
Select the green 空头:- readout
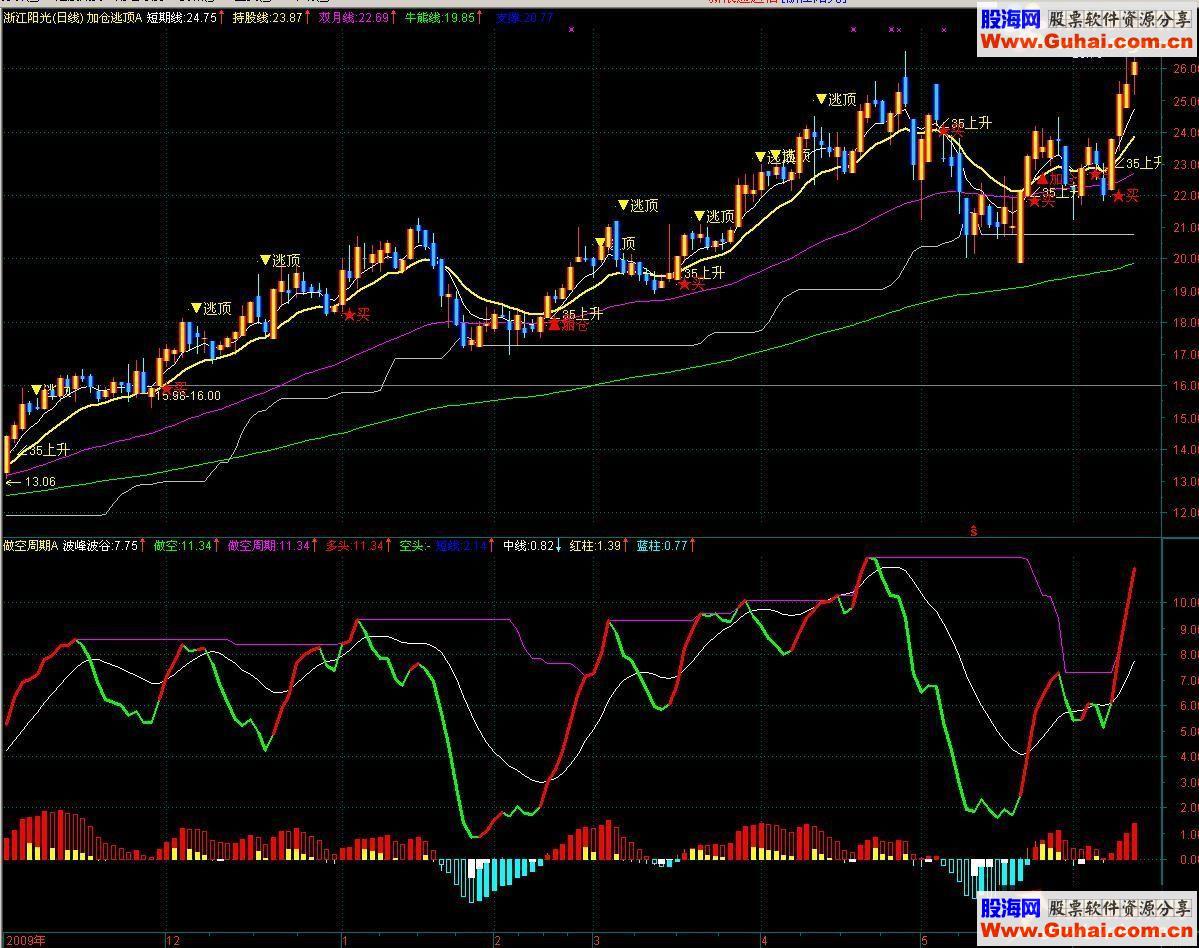click(x=414, y=546)
